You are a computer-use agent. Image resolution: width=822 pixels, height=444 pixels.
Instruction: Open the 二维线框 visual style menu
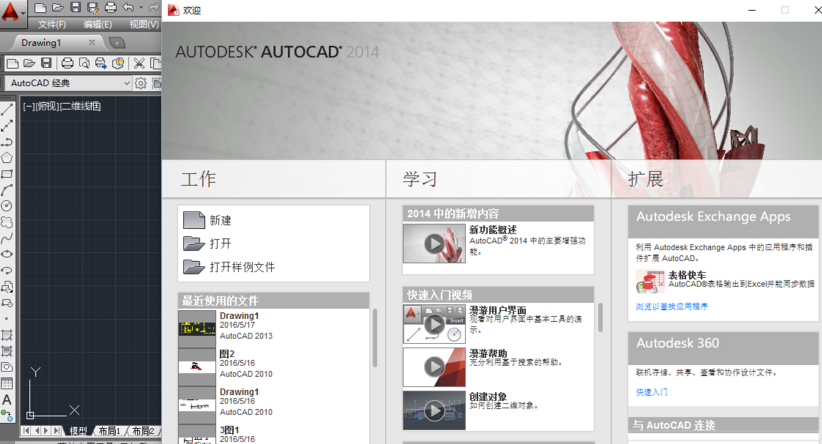pyautogui.click(x=80, y=106)
